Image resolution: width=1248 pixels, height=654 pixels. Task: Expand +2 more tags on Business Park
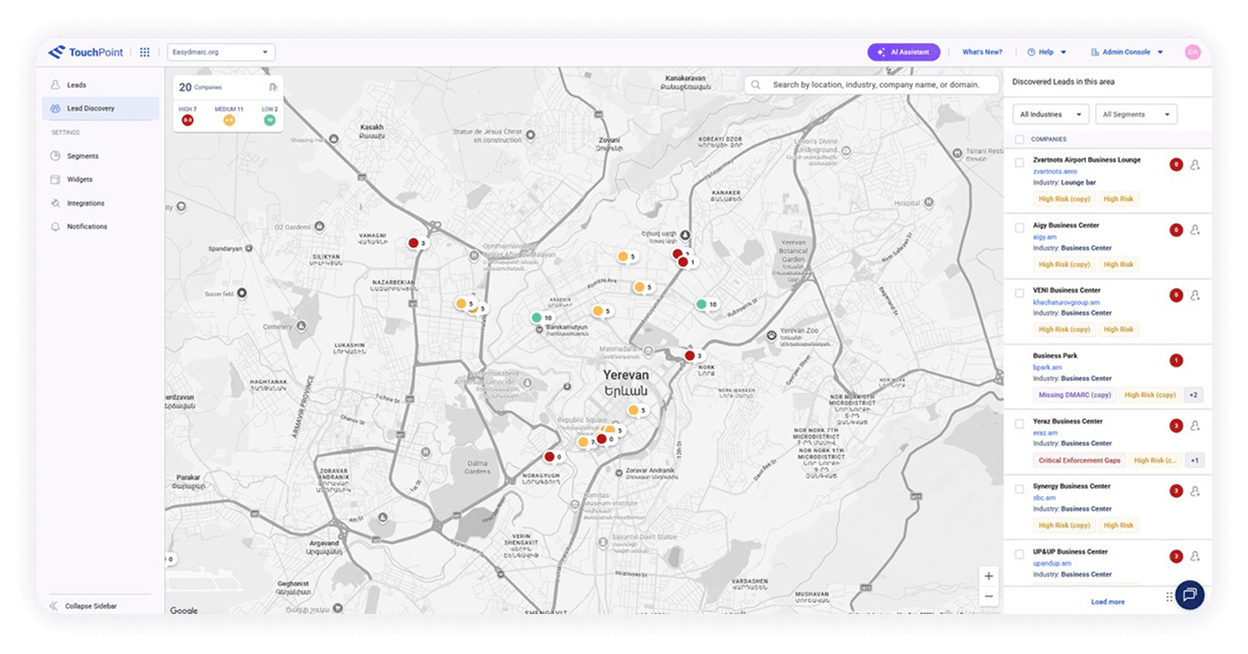point(1193,395)
